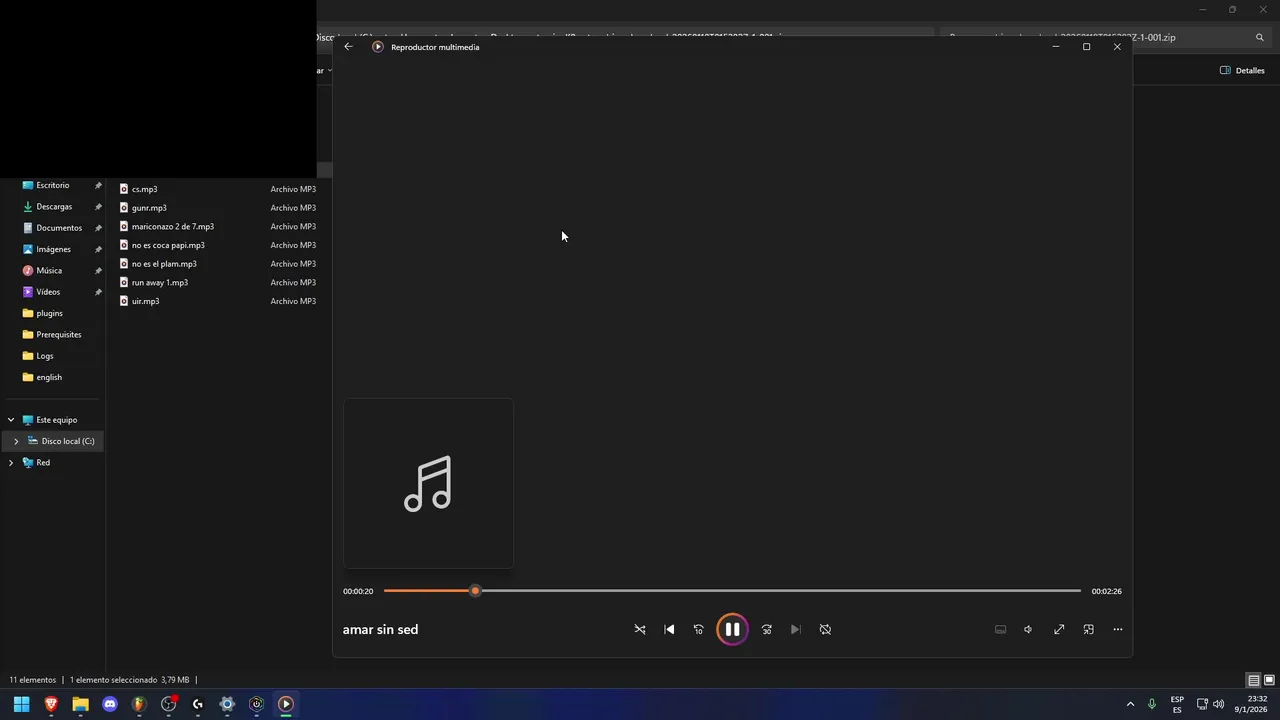
Task: Collapse the Este equipo tree node
Action: tap(11, 420)
